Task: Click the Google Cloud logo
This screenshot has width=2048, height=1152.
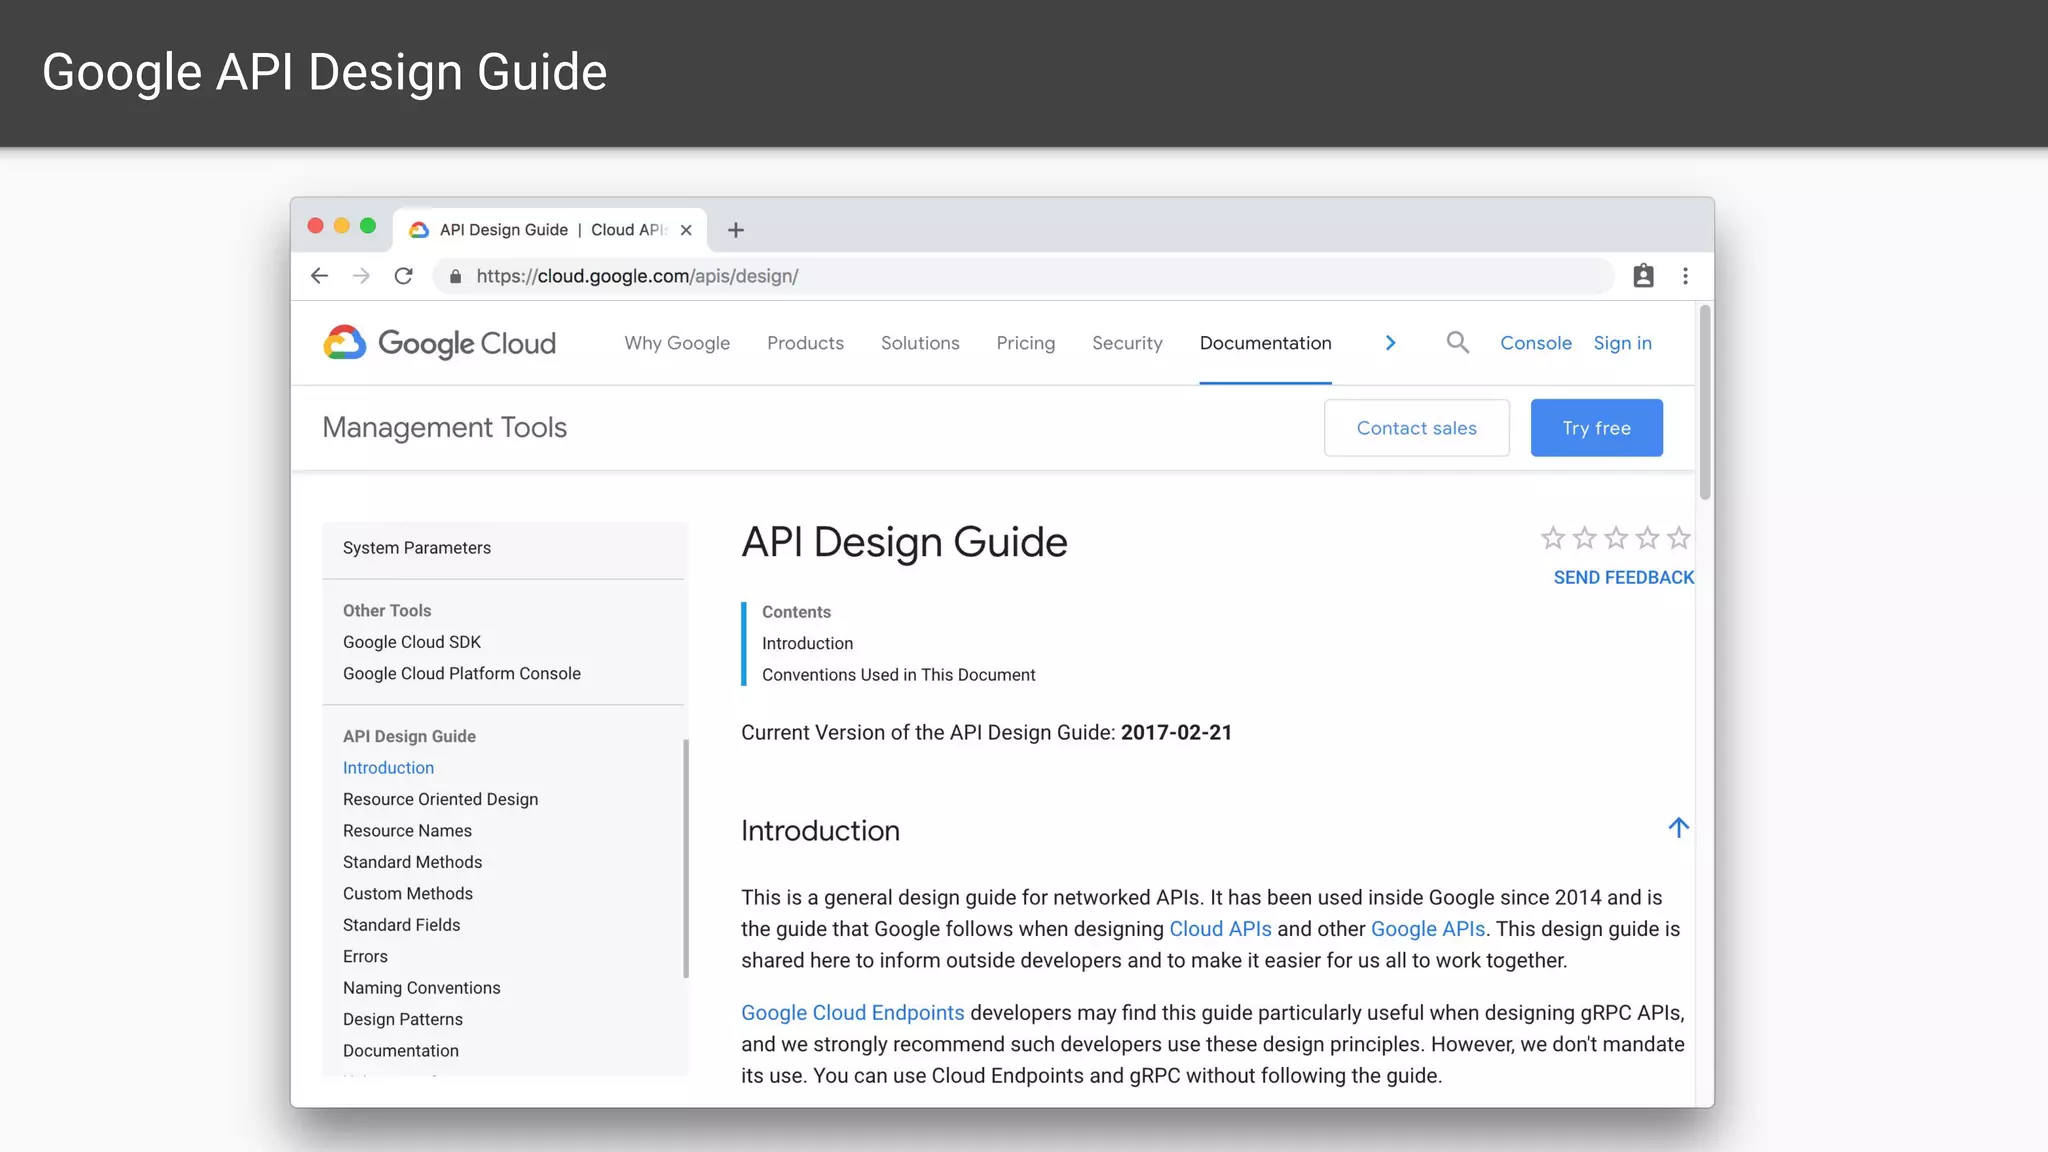Action: pyautogui.click(x=439, y=343)
